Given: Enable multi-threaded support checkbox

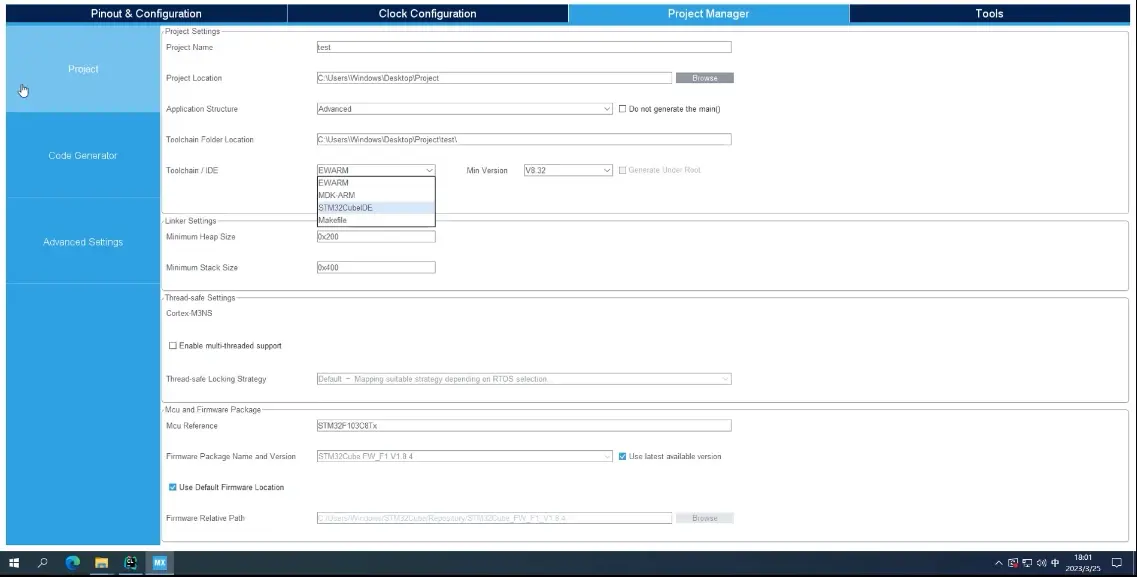Looking at the screenshot, I should tap(173, 346).
